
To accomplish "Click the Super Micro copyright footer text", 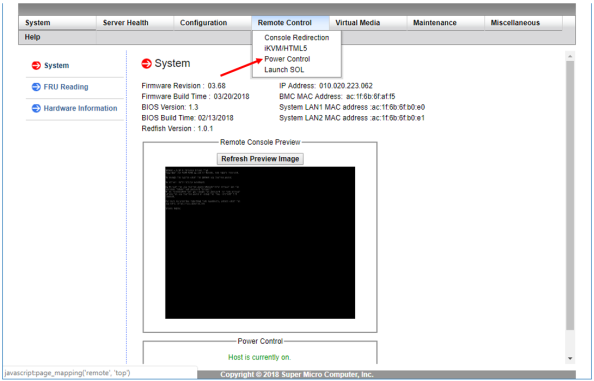I will point(297,375).
